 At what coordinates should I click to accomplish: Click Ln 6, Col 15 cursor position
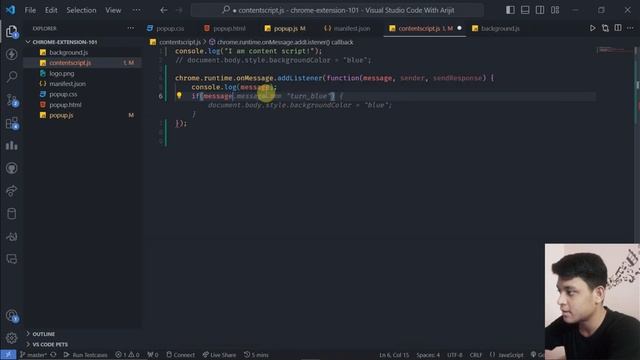coord(394,355)
